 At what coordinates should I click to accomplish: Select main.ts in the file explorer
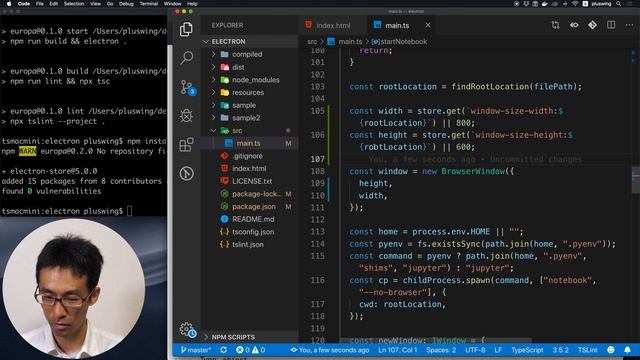point(250,143)
